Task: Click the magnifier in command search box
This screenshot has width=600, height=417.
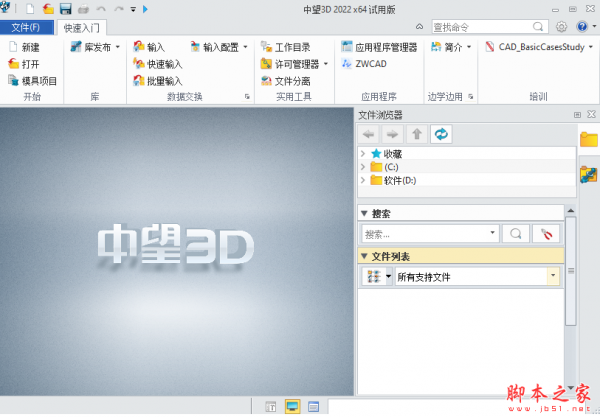Action: coord(538,27)
